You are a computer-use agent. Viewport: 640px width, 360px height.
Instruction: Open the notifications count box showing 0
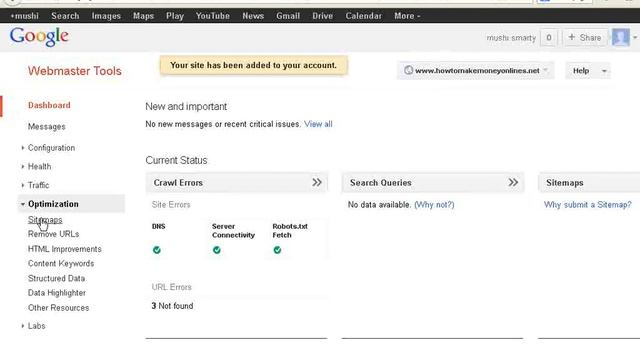pyautogui.click(x=549, y=38)
